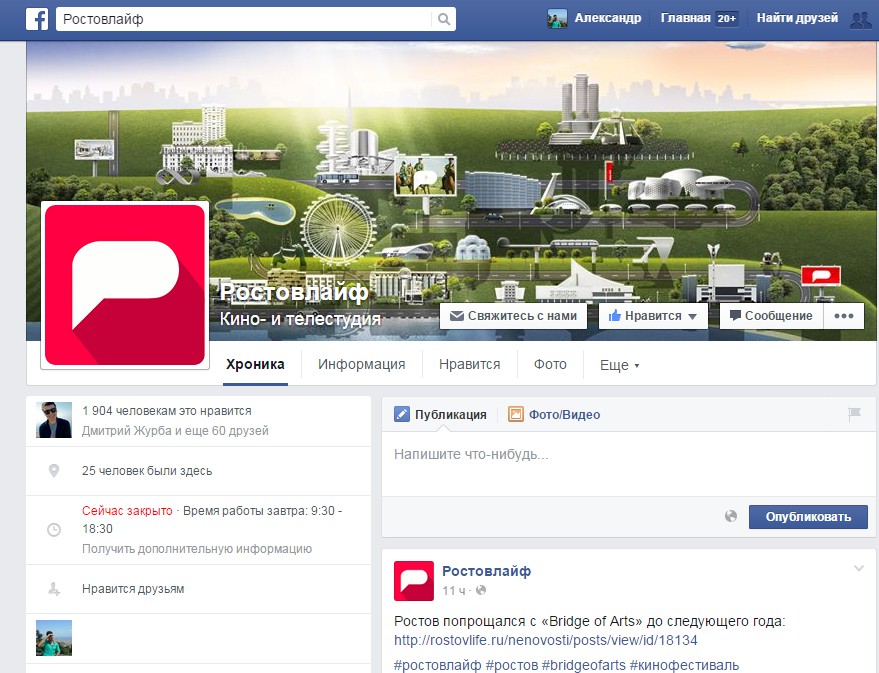Click Найти друзей link
Screen dimensions: 879x673
[x=797, y=18]
